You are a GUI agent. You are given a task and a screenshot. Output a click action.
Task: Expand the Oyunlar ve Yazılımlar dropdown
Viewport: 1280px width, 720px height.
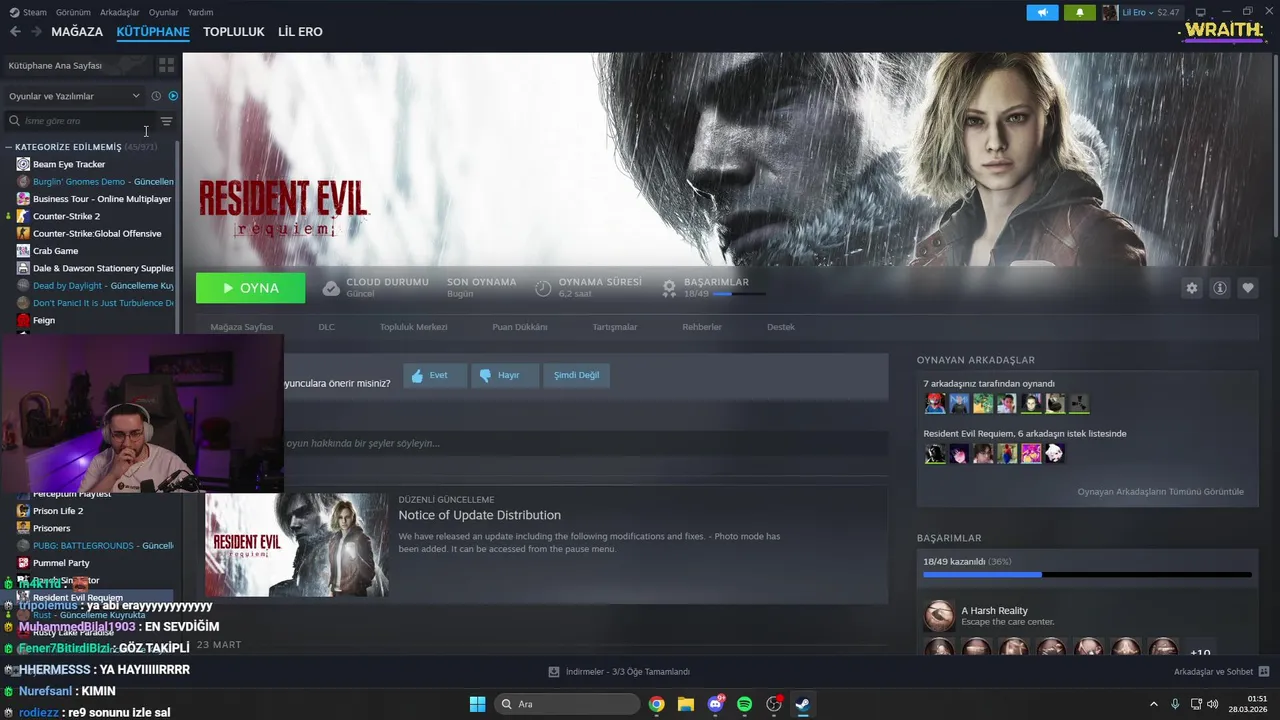click(x=74, y=96)
